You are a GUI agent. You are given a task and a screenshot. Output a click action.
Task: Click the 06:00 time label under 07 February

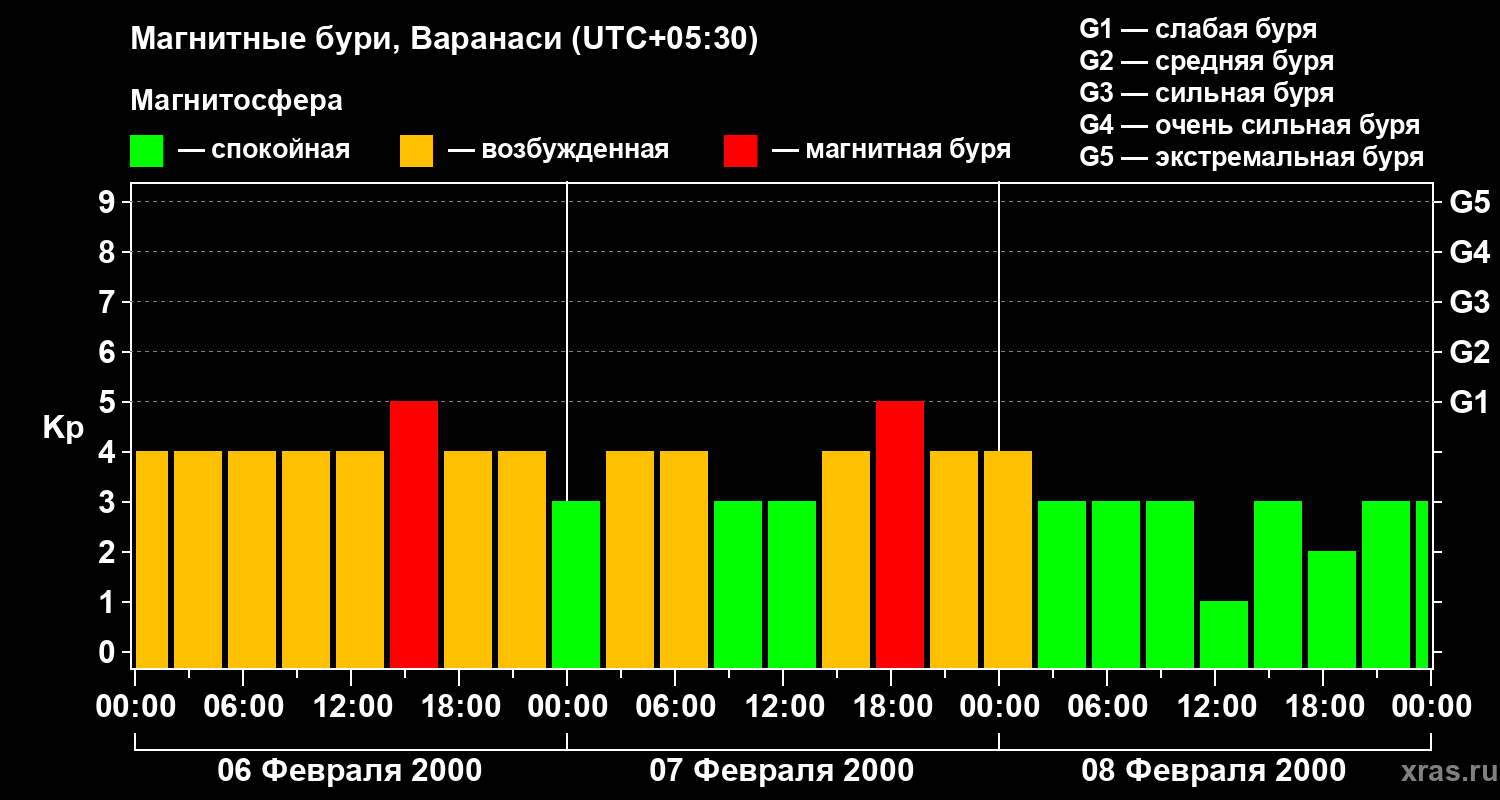coord(675,707)
